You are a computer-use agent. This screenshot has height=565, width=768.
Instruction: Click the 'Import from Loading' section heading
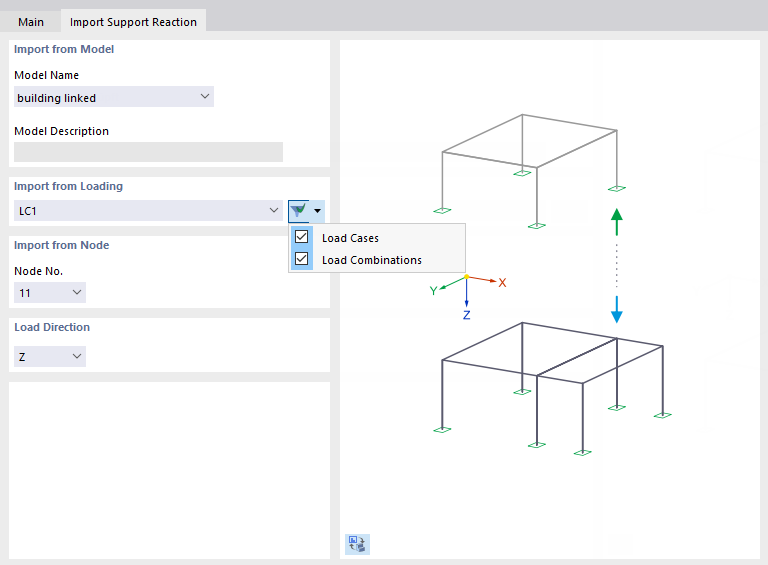pos(68,186)
